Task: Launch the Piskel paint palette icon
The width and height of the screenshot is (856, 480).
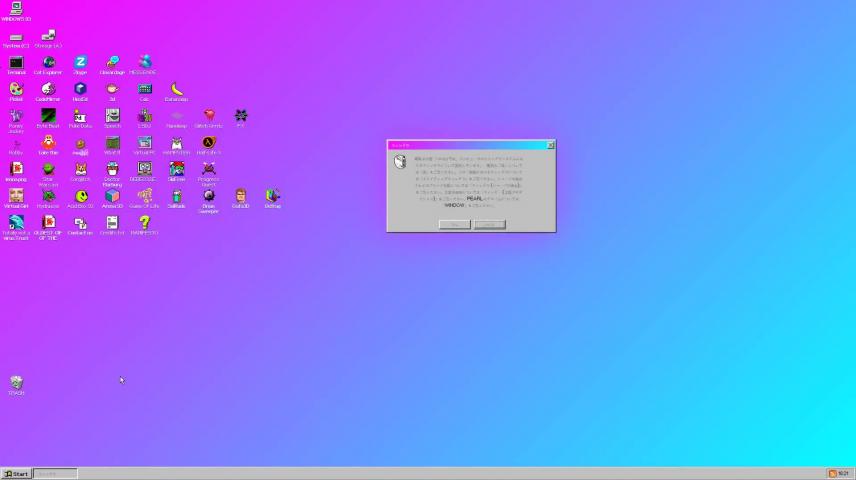Action: [x=16, y=92]
